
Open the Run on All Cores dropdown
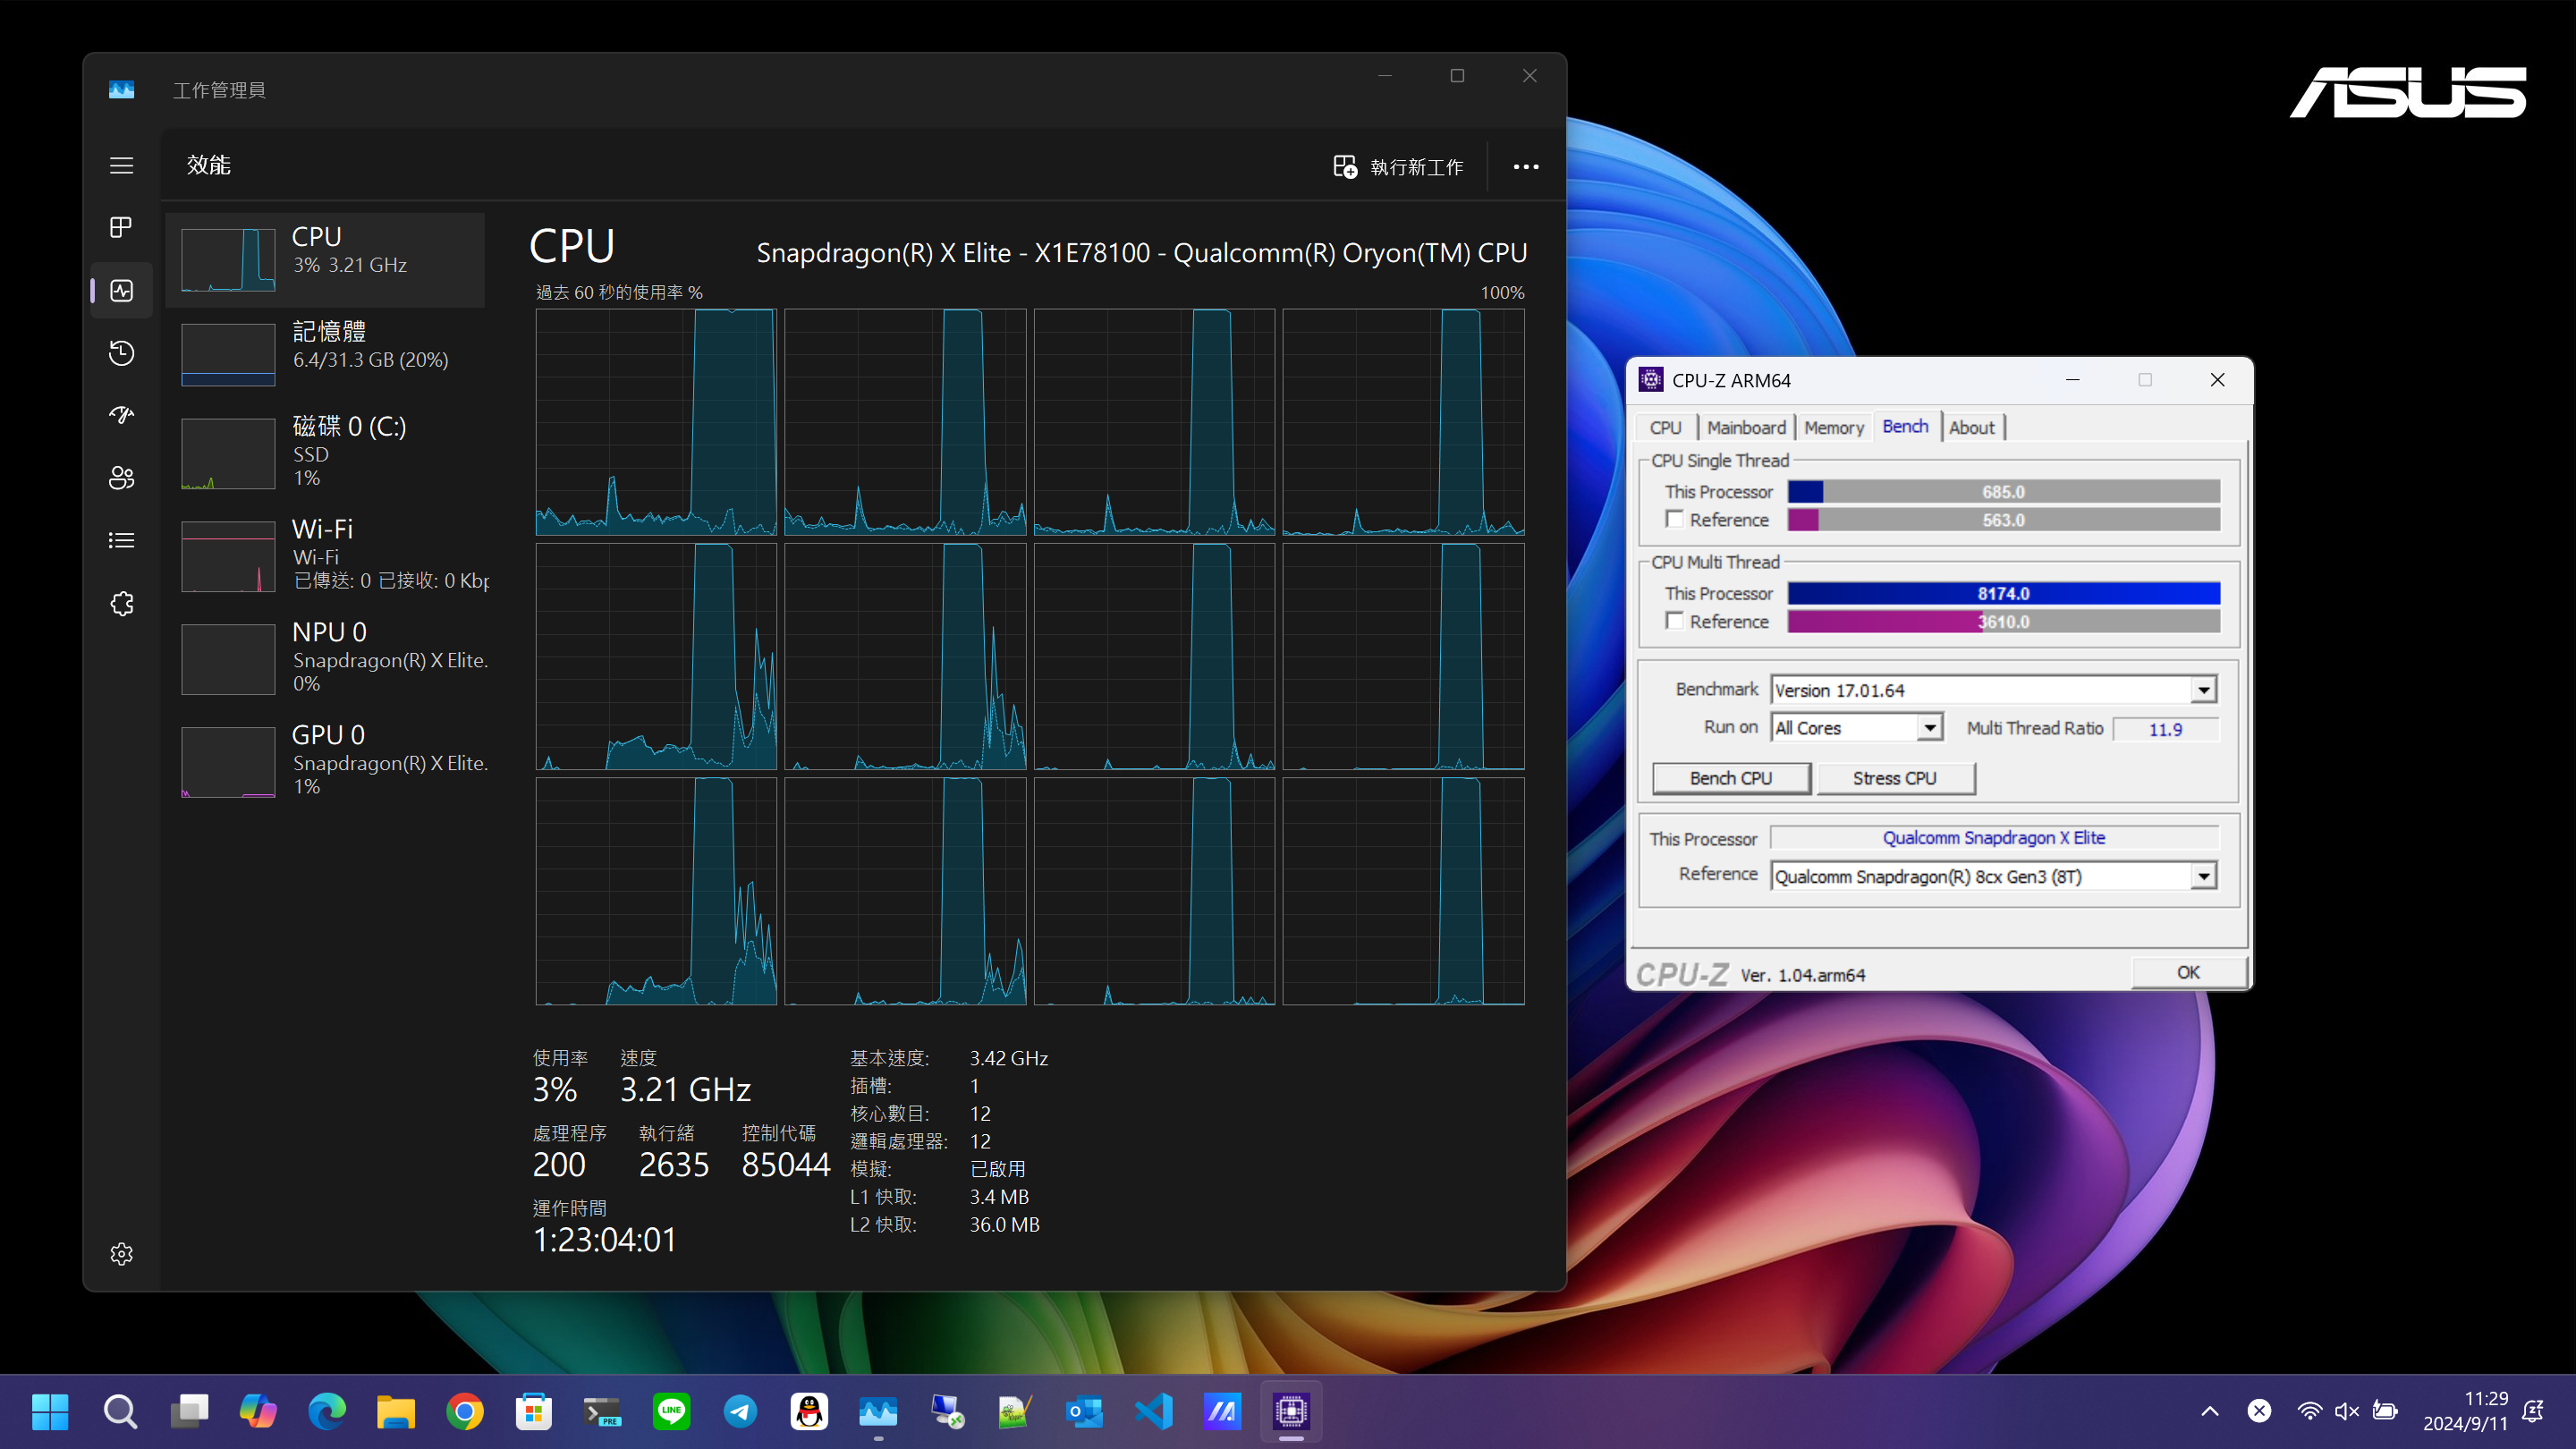tap(1930, 728)
